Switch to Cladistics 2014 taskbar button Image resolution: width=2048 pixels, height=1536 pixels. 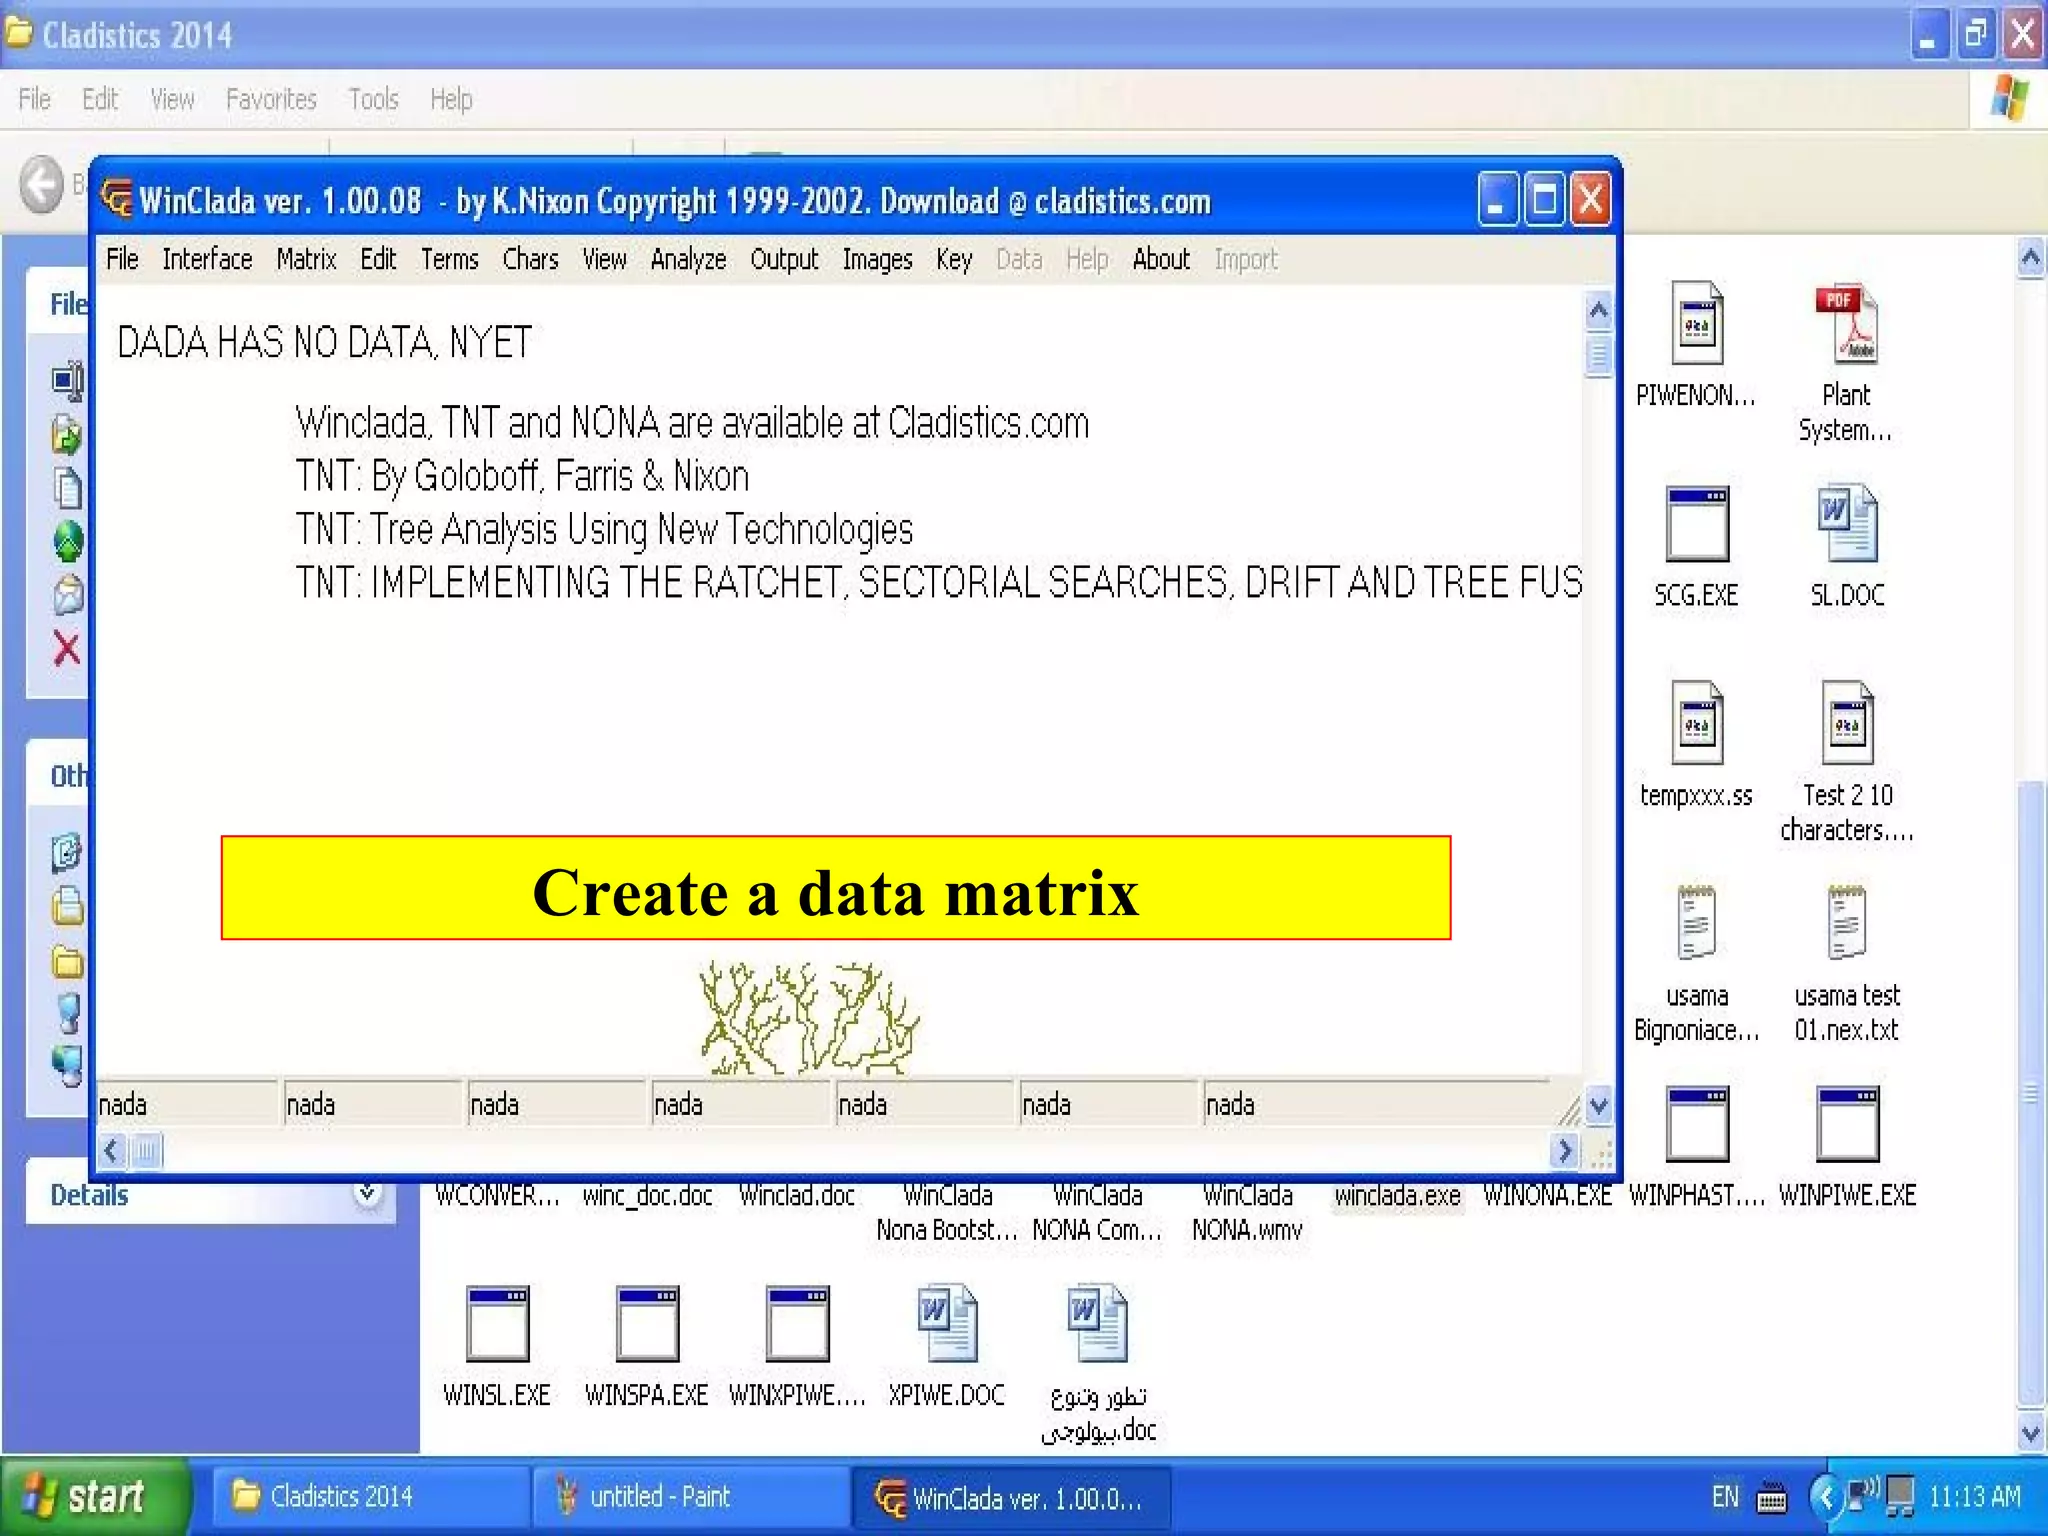click(x=370, y=1497)
